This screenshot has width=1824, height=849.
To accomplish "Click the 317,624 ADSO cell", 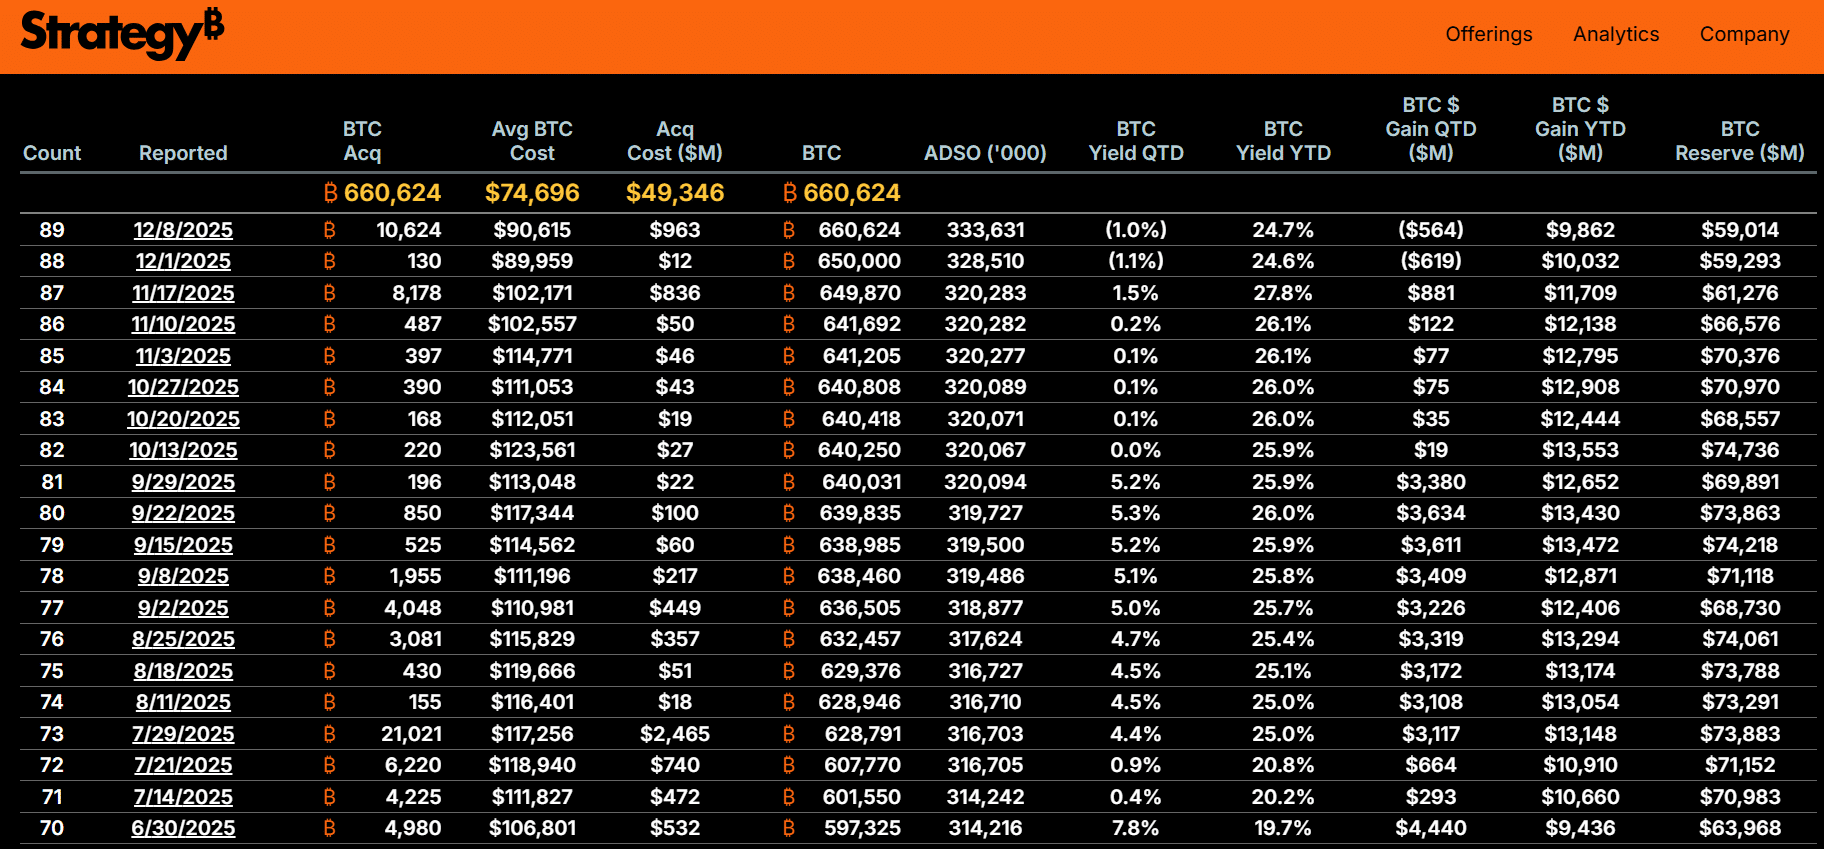I will pyautogui.click(x=985, y=639).
